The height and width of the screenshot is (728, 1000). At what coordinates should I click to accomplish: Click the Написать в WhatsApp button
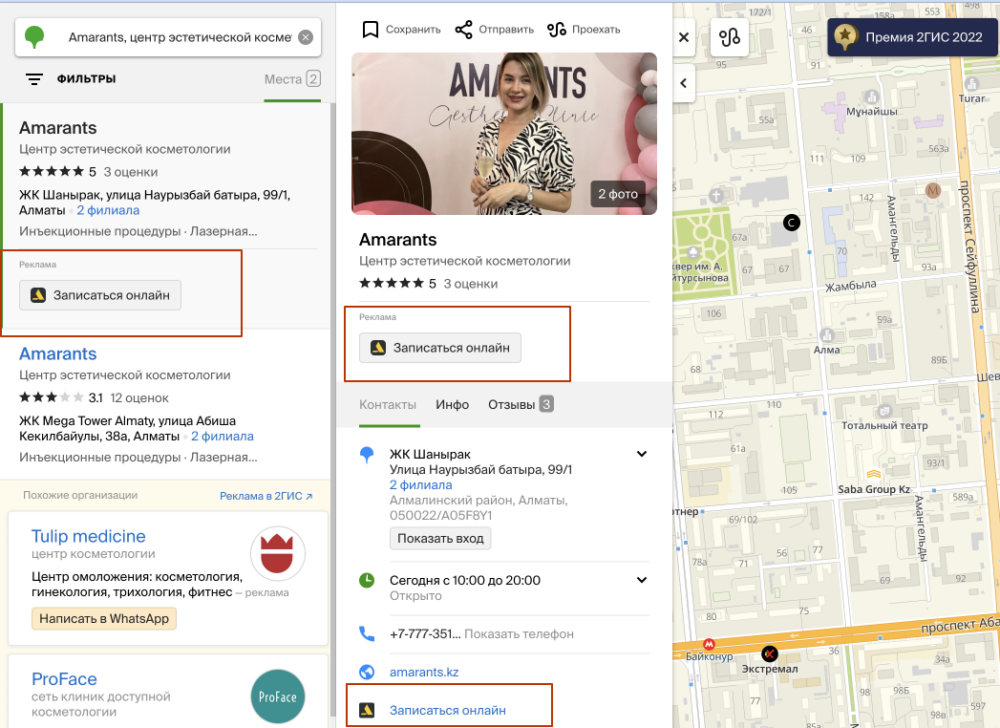tap(104, 618)
